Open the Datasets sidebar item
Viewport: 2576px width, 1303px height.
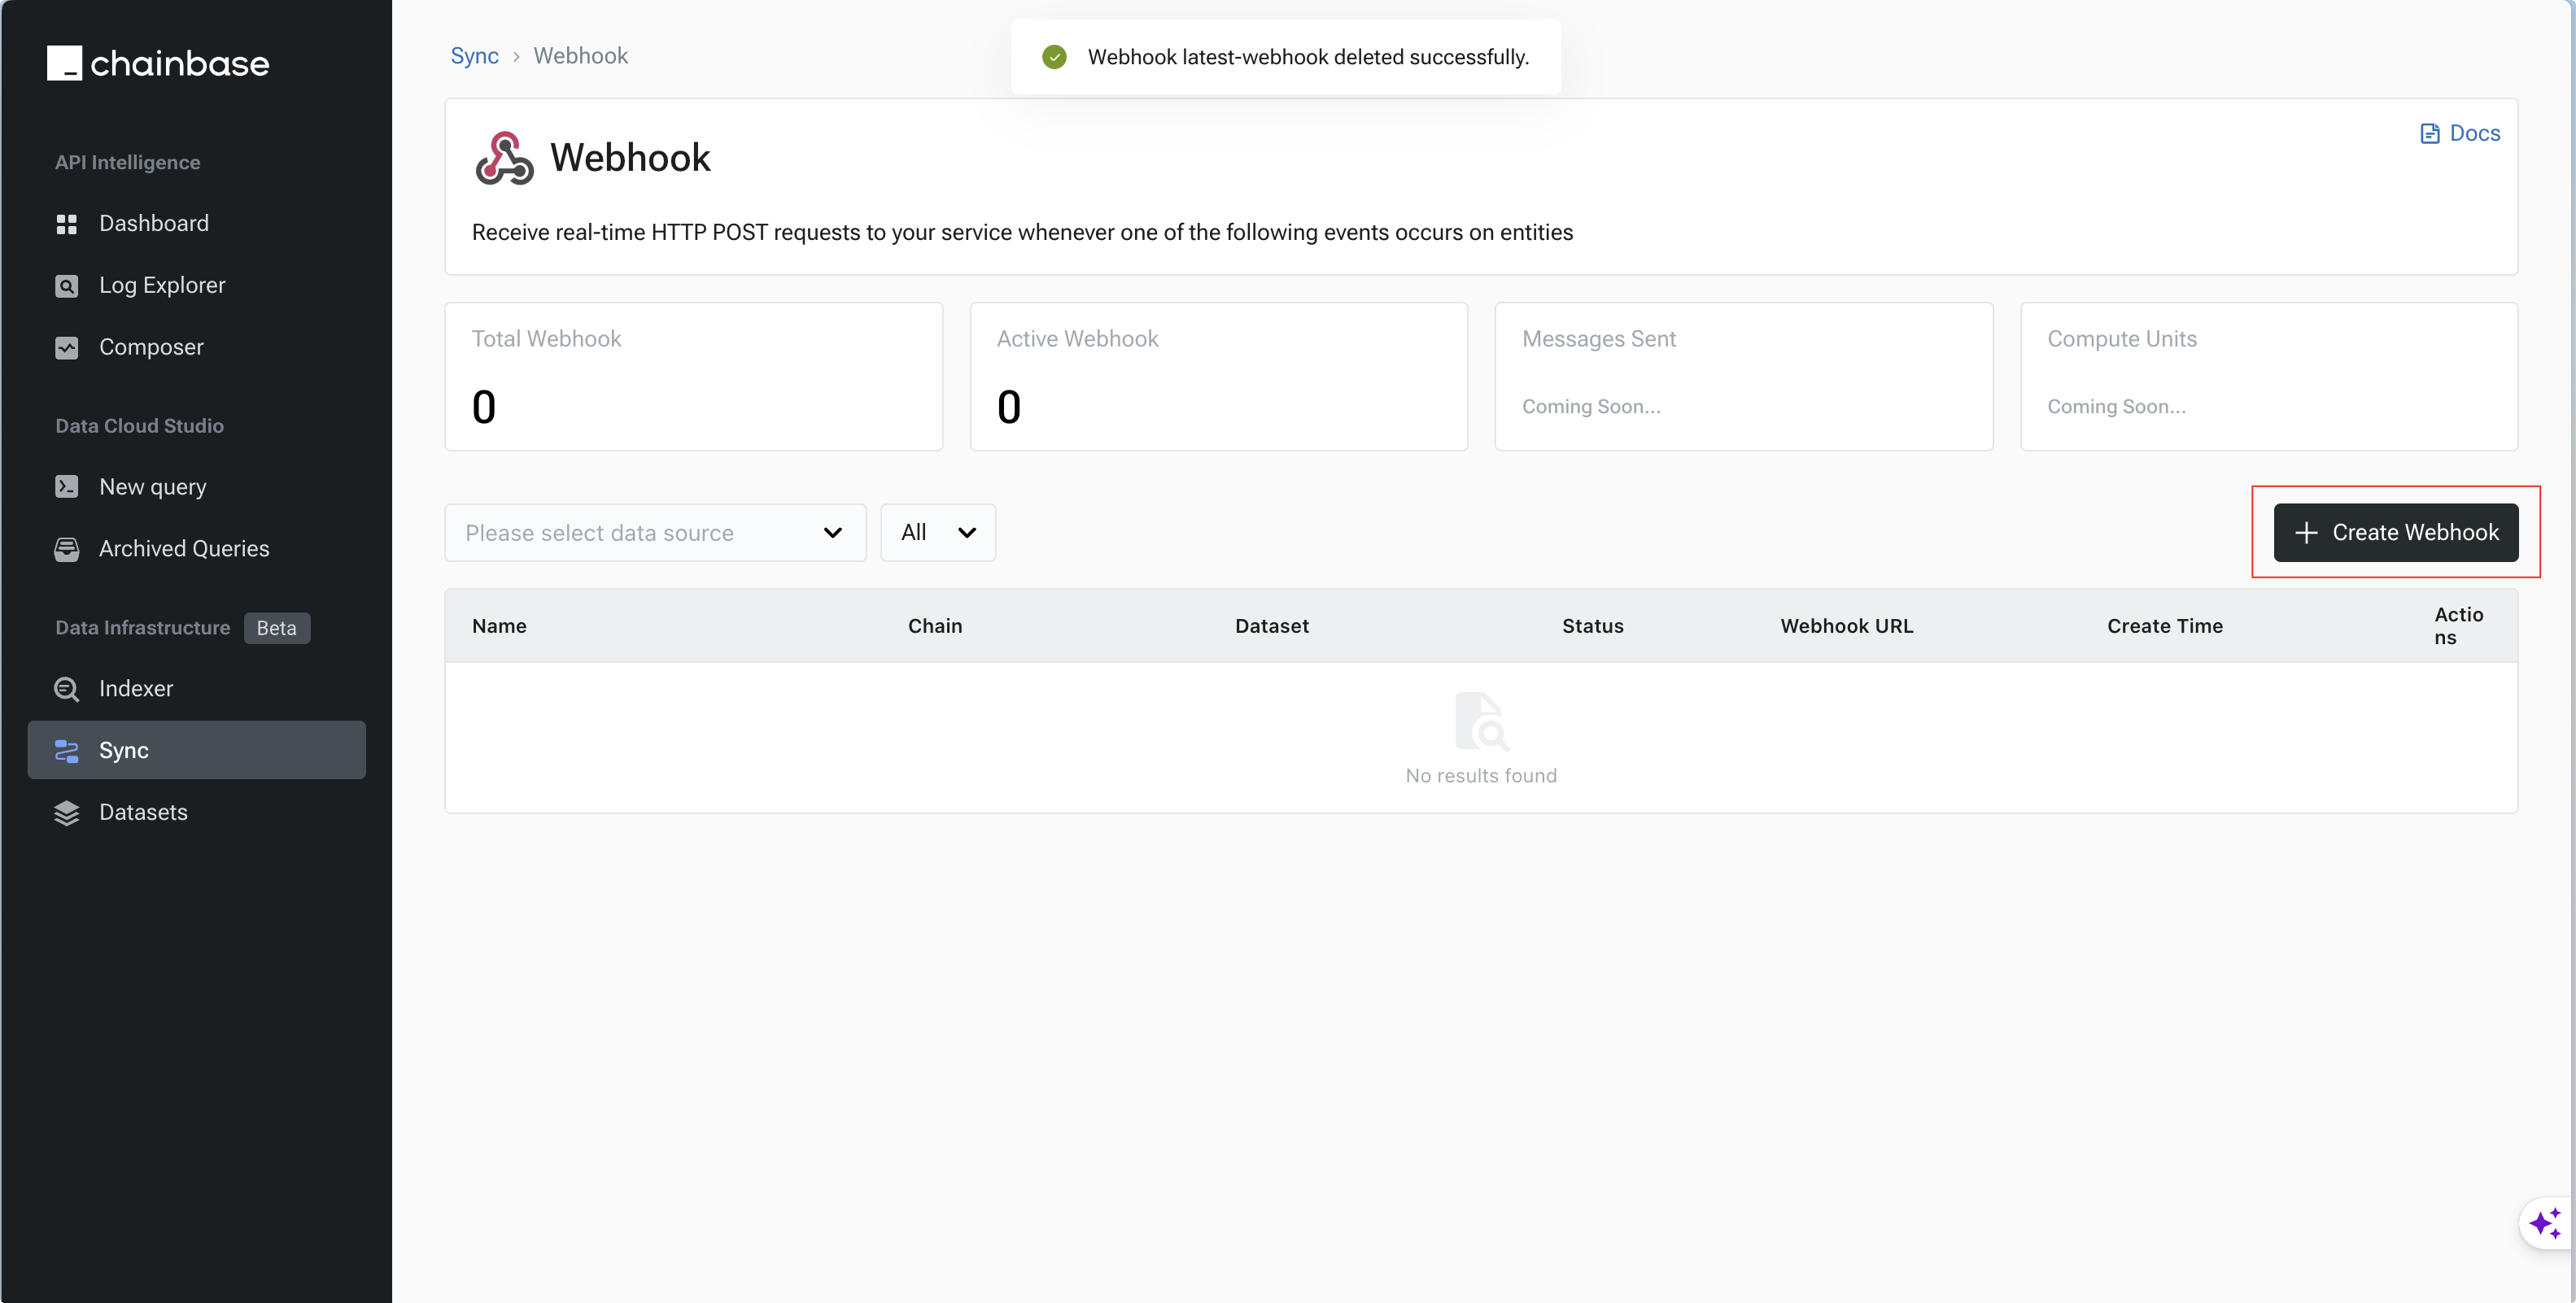coord(143,812)
